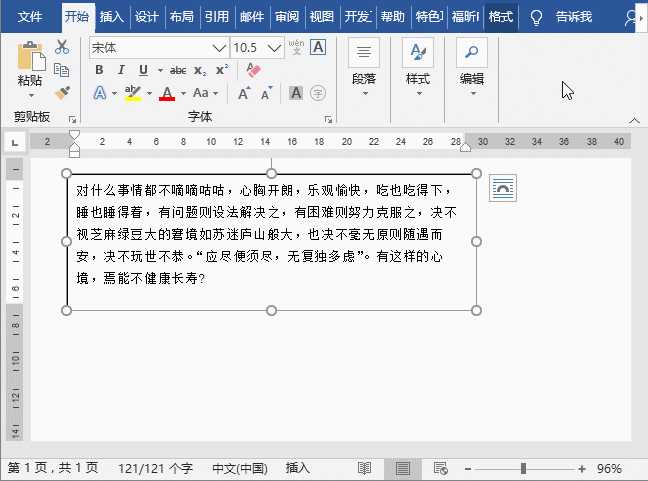This screenshot has height=481, width=648.
Task: Switch to Read Mode view
Action: pyautogui.click(x=365, y=468)
